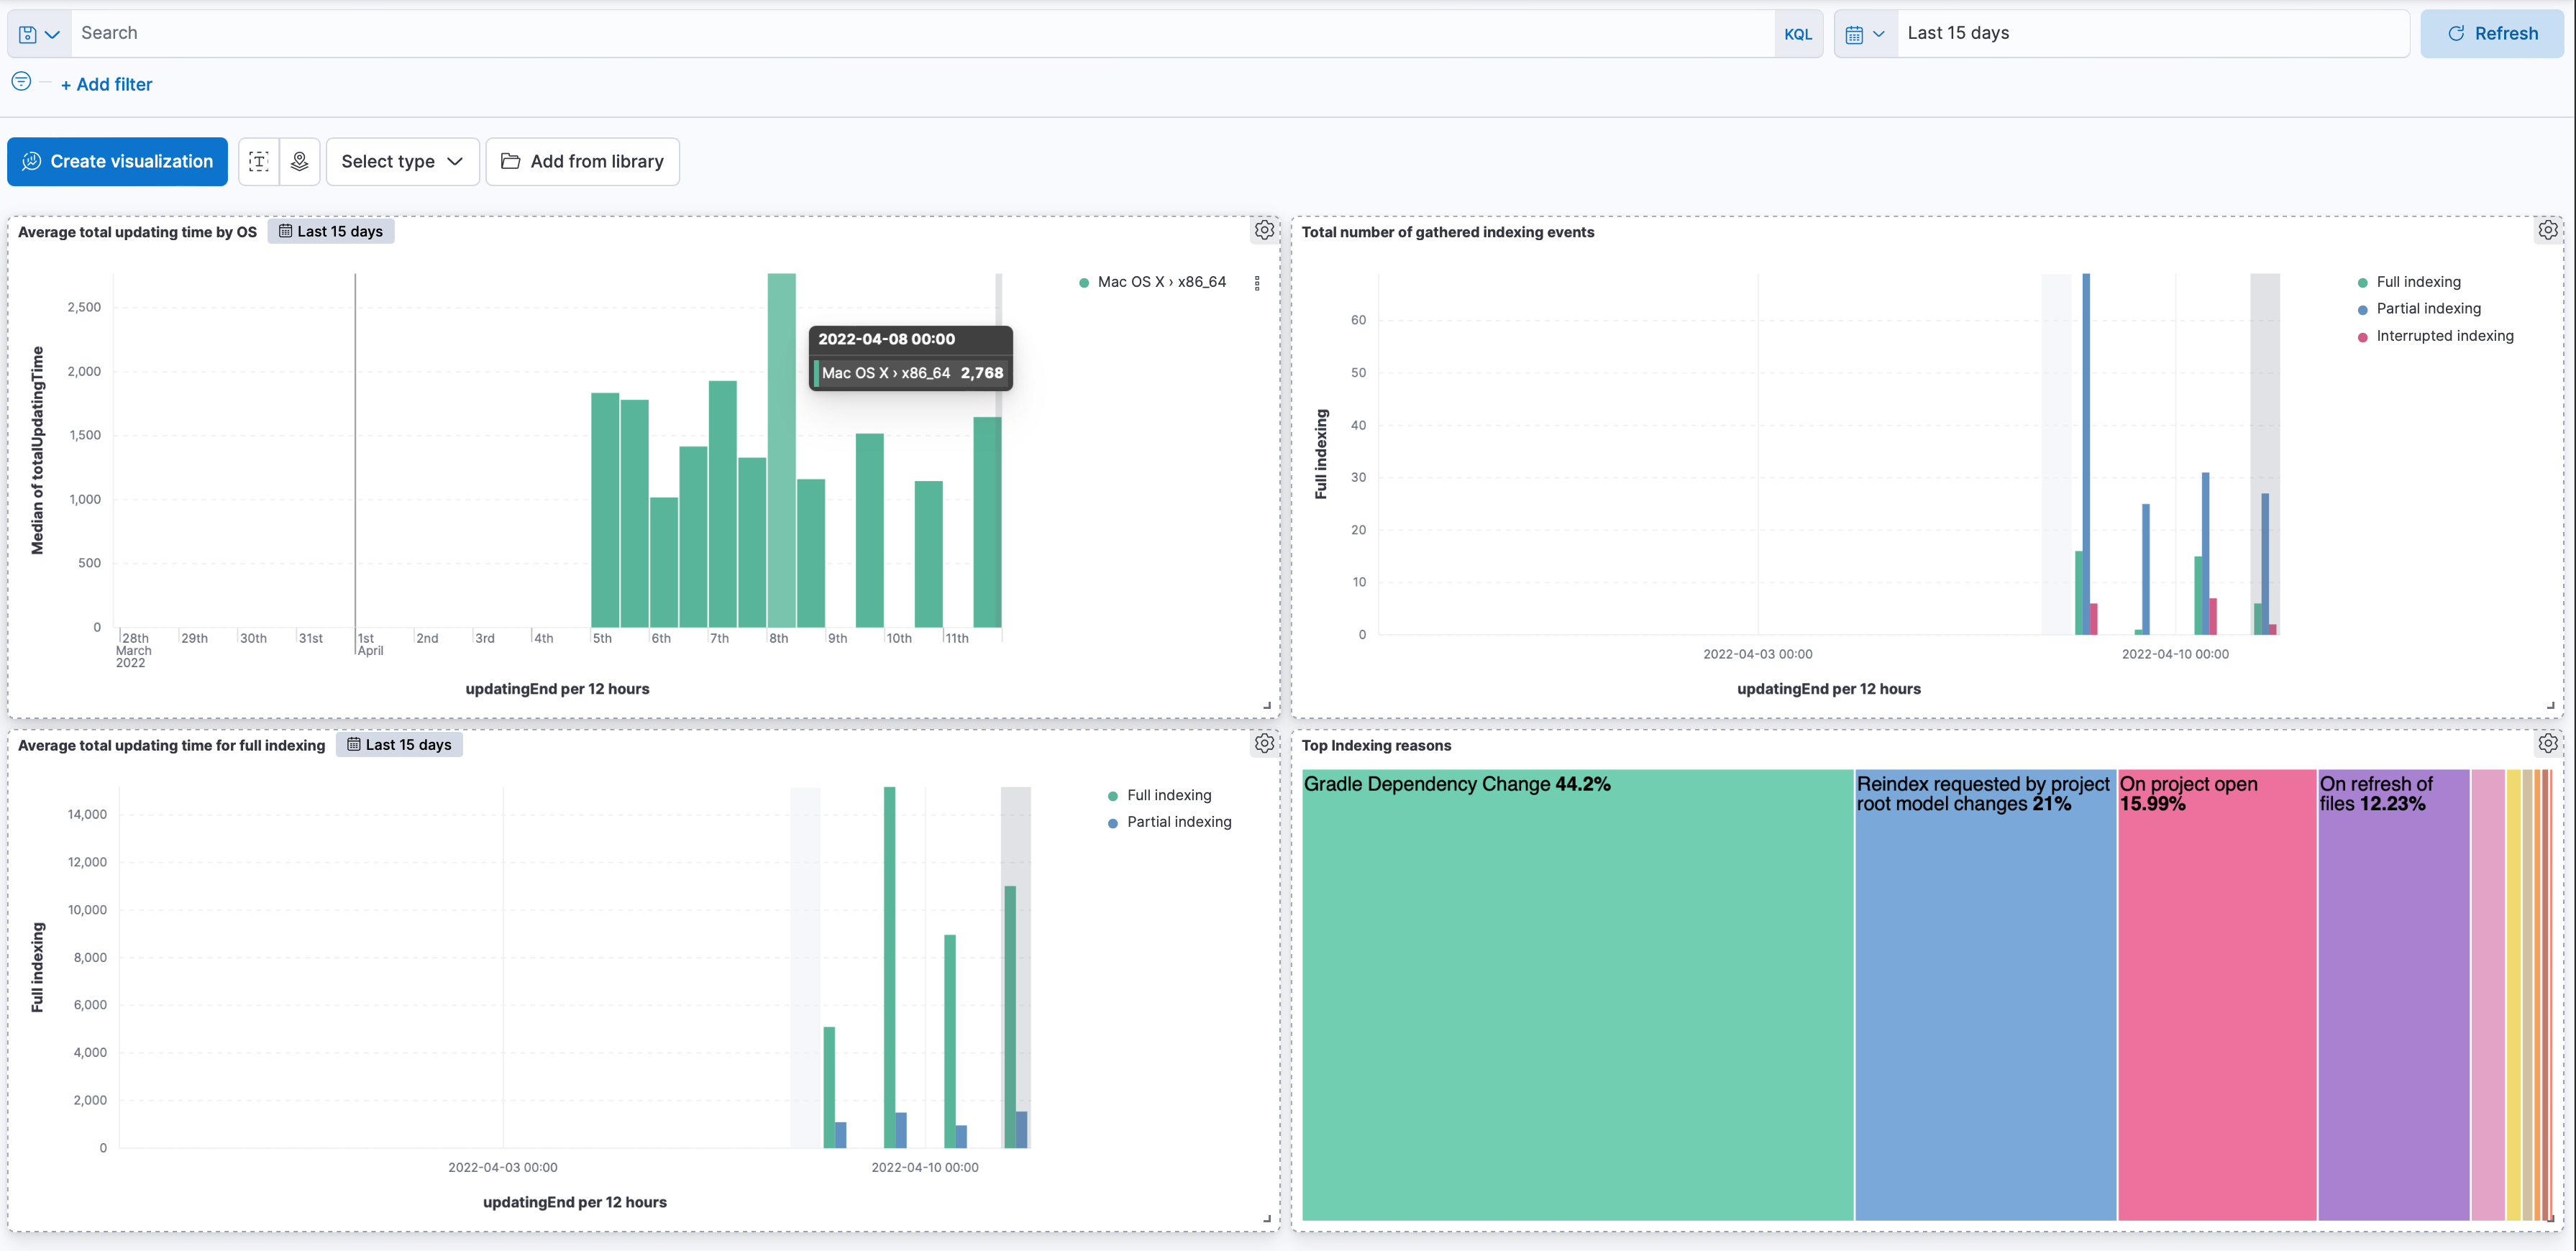Add a maps panel using the map icon
2576x1251 pixels.
pos(299,161)
